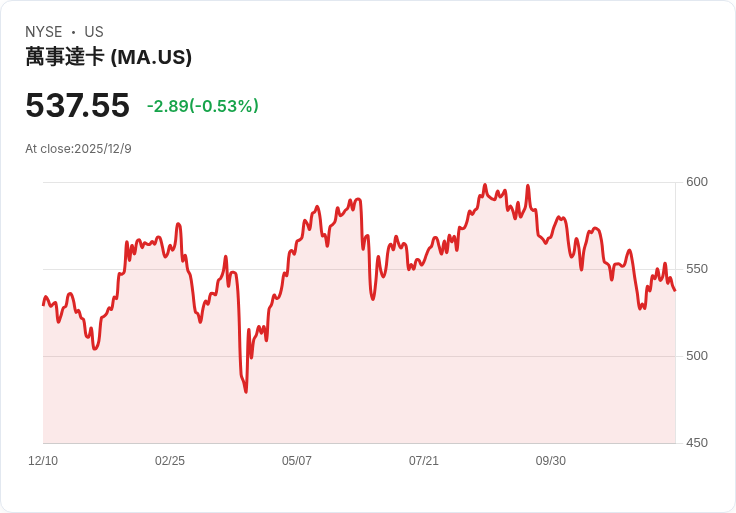Click the price line's leftmost starting point
This screenshot has width=736, height=513.
[x=43, y=305]
